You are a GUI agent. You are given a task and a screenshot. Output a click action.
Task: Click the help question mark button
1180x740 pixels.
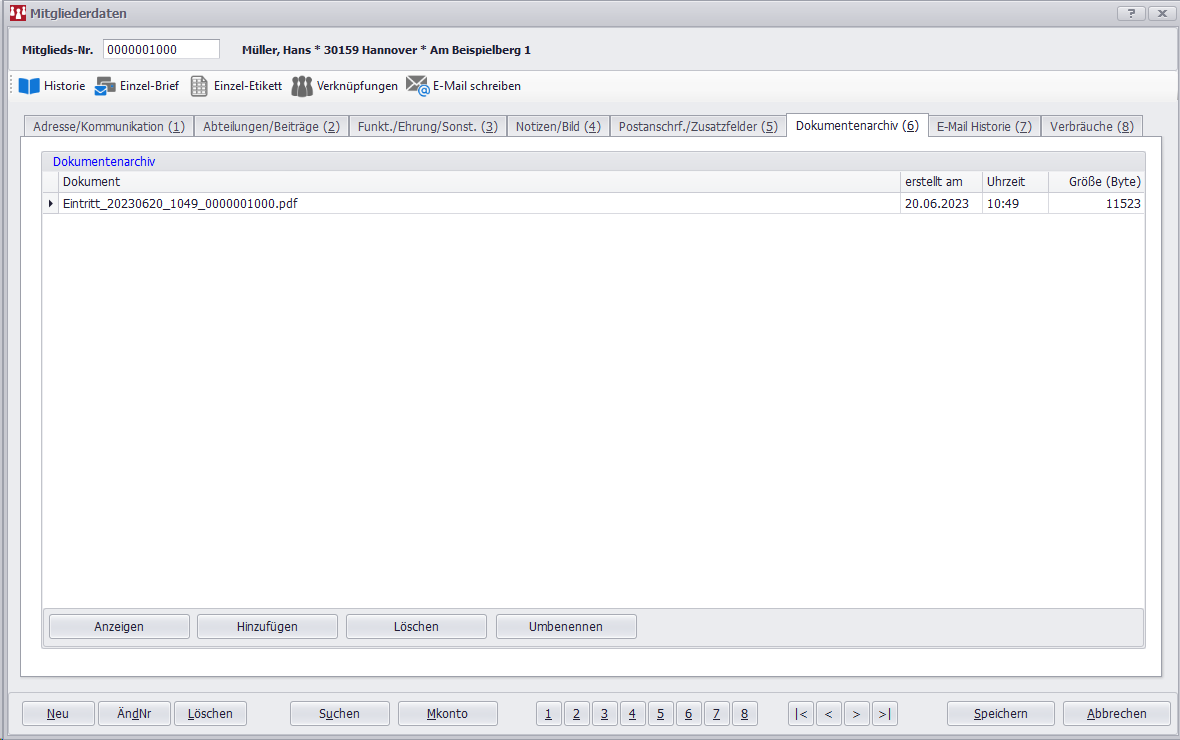[x=1131, y=13]
